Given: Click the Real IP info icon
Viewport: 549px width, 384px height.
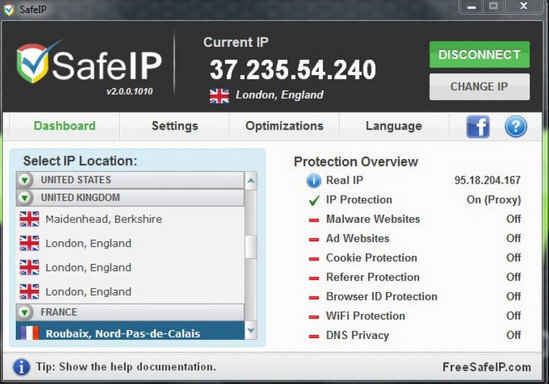Looking at the screenshot, I should tap(314, 181).
